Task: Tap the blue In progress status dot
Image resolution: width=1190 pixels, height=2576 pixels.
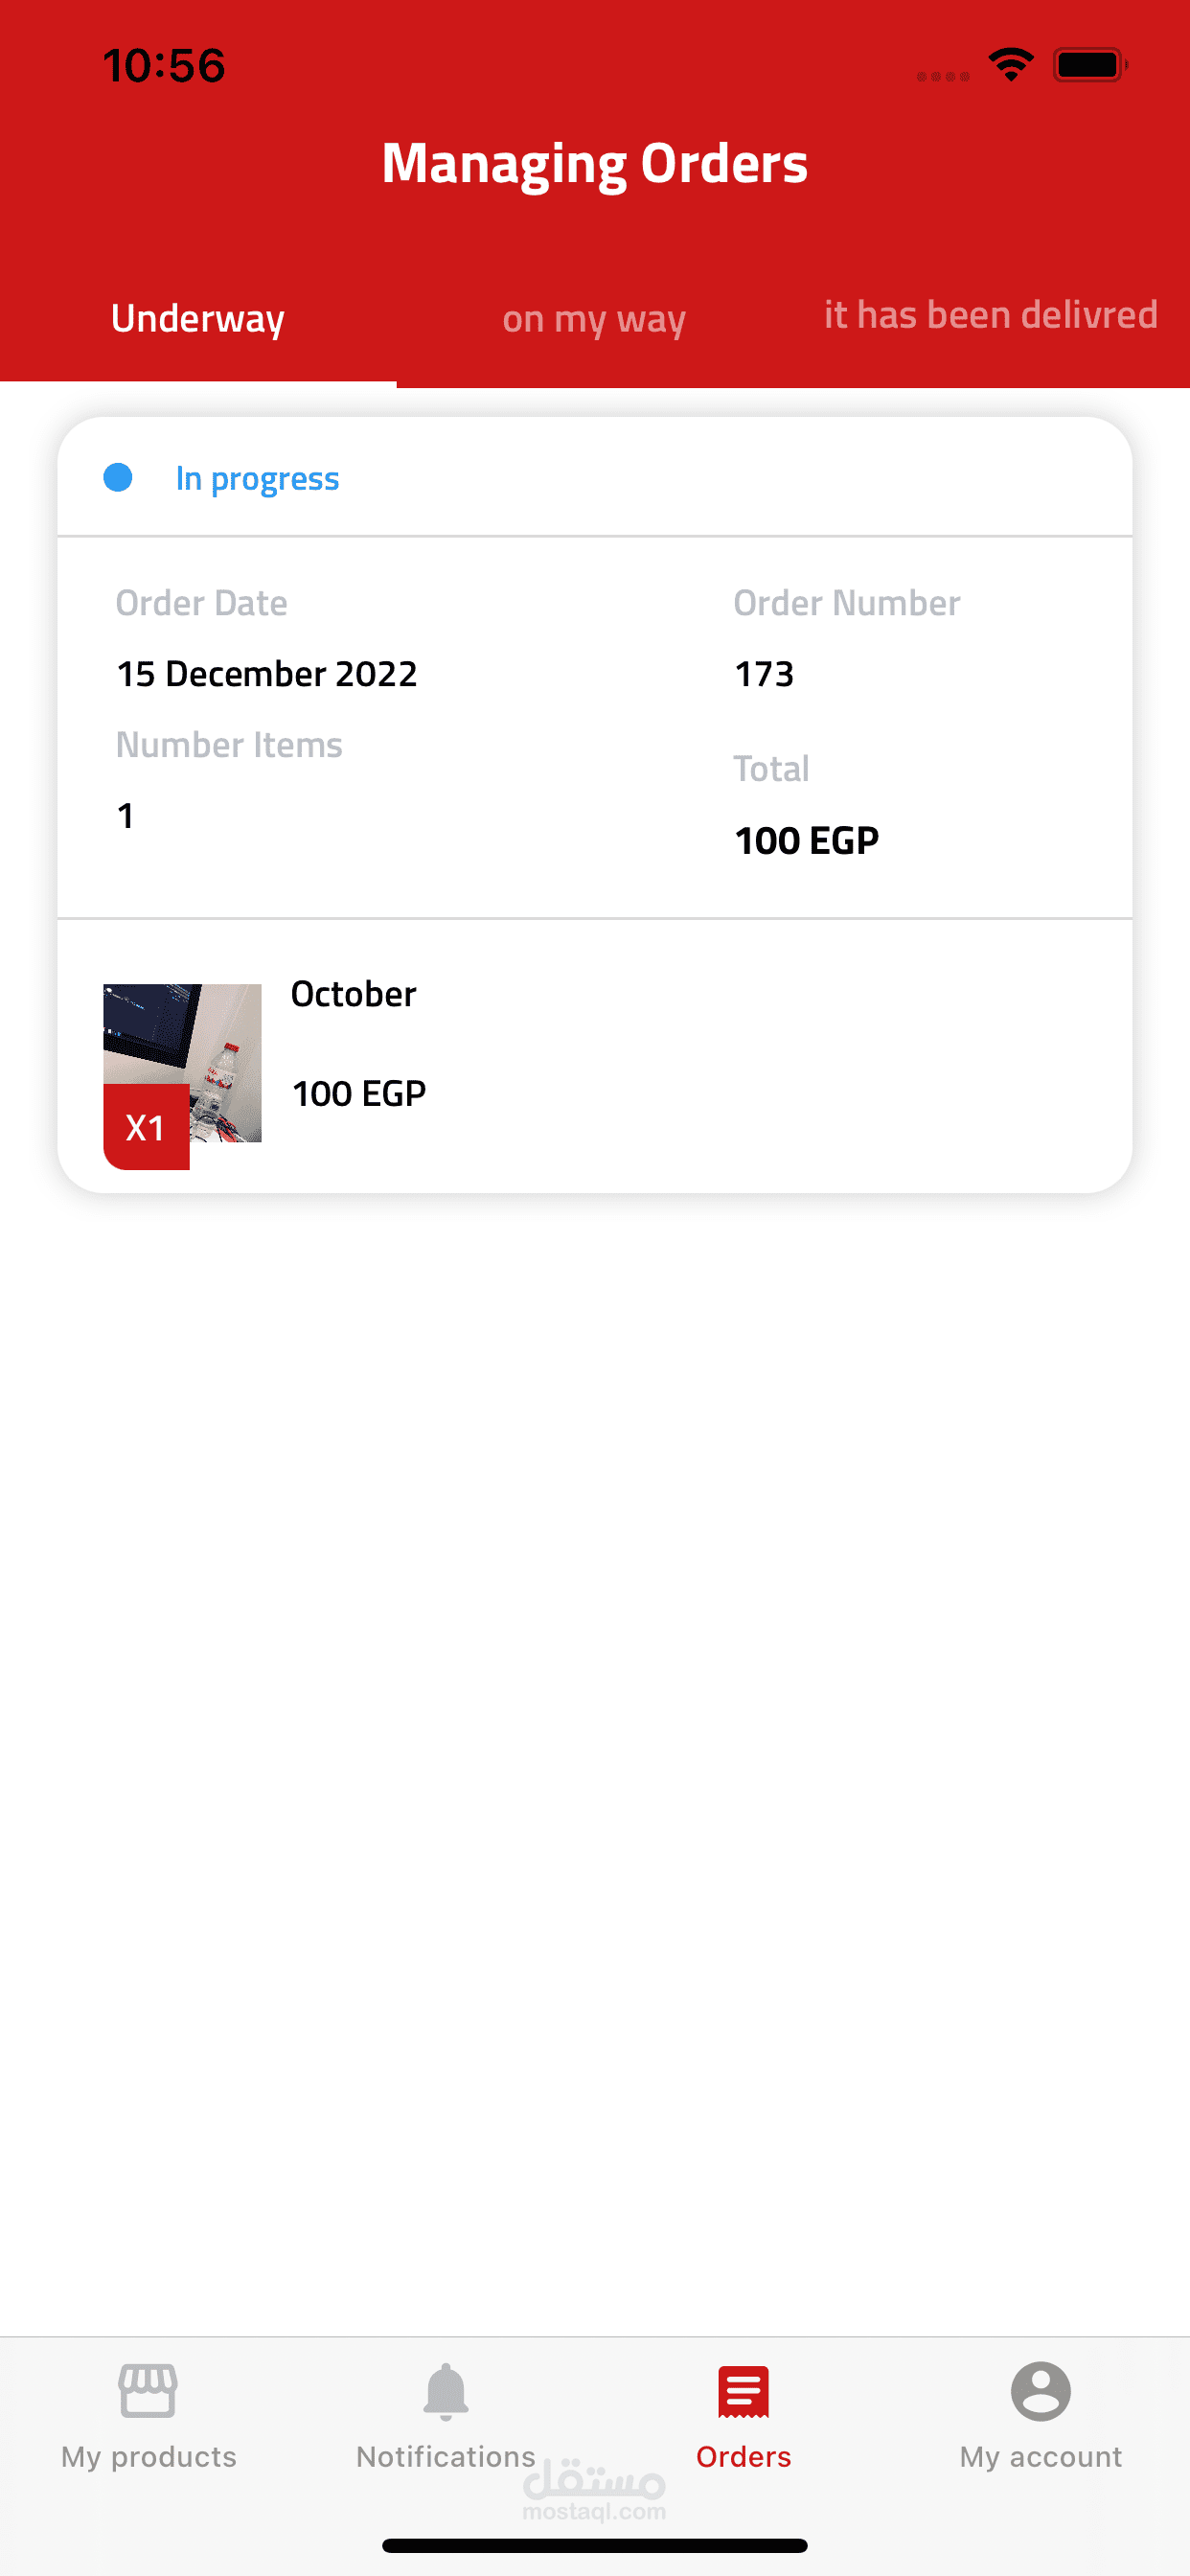Action: click(x=118, y=478)
